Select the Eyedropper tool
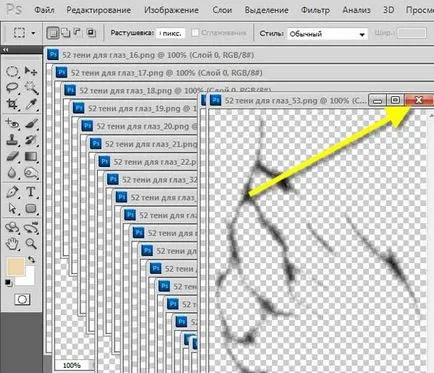Viewport: 434px width, 373px height. pyautogui.click(x=31, y=105)
